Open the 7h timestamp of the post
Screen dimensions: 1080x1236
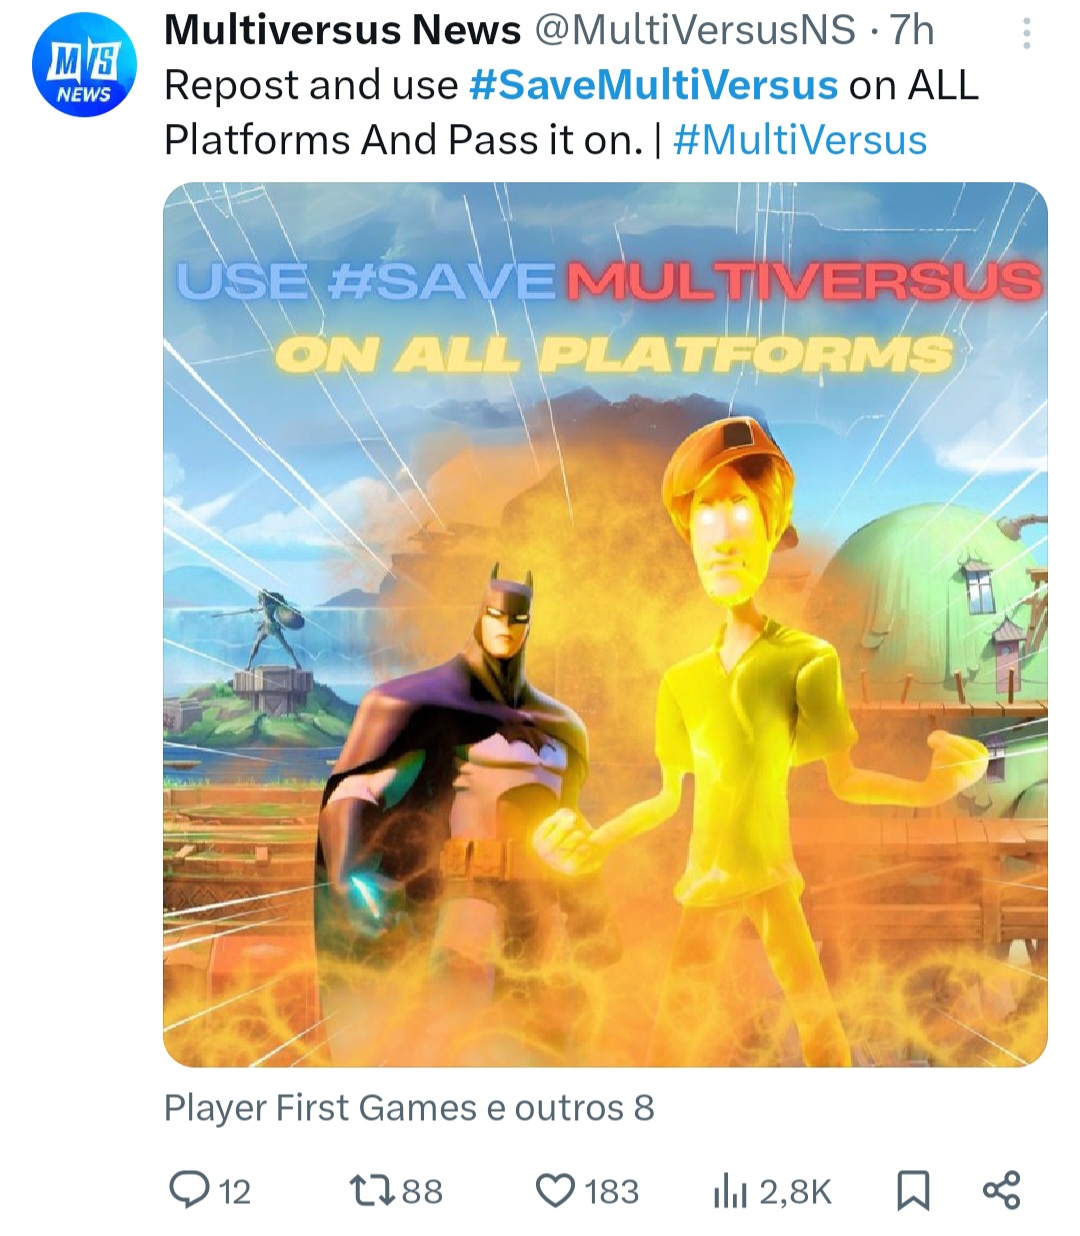point(911,31)
